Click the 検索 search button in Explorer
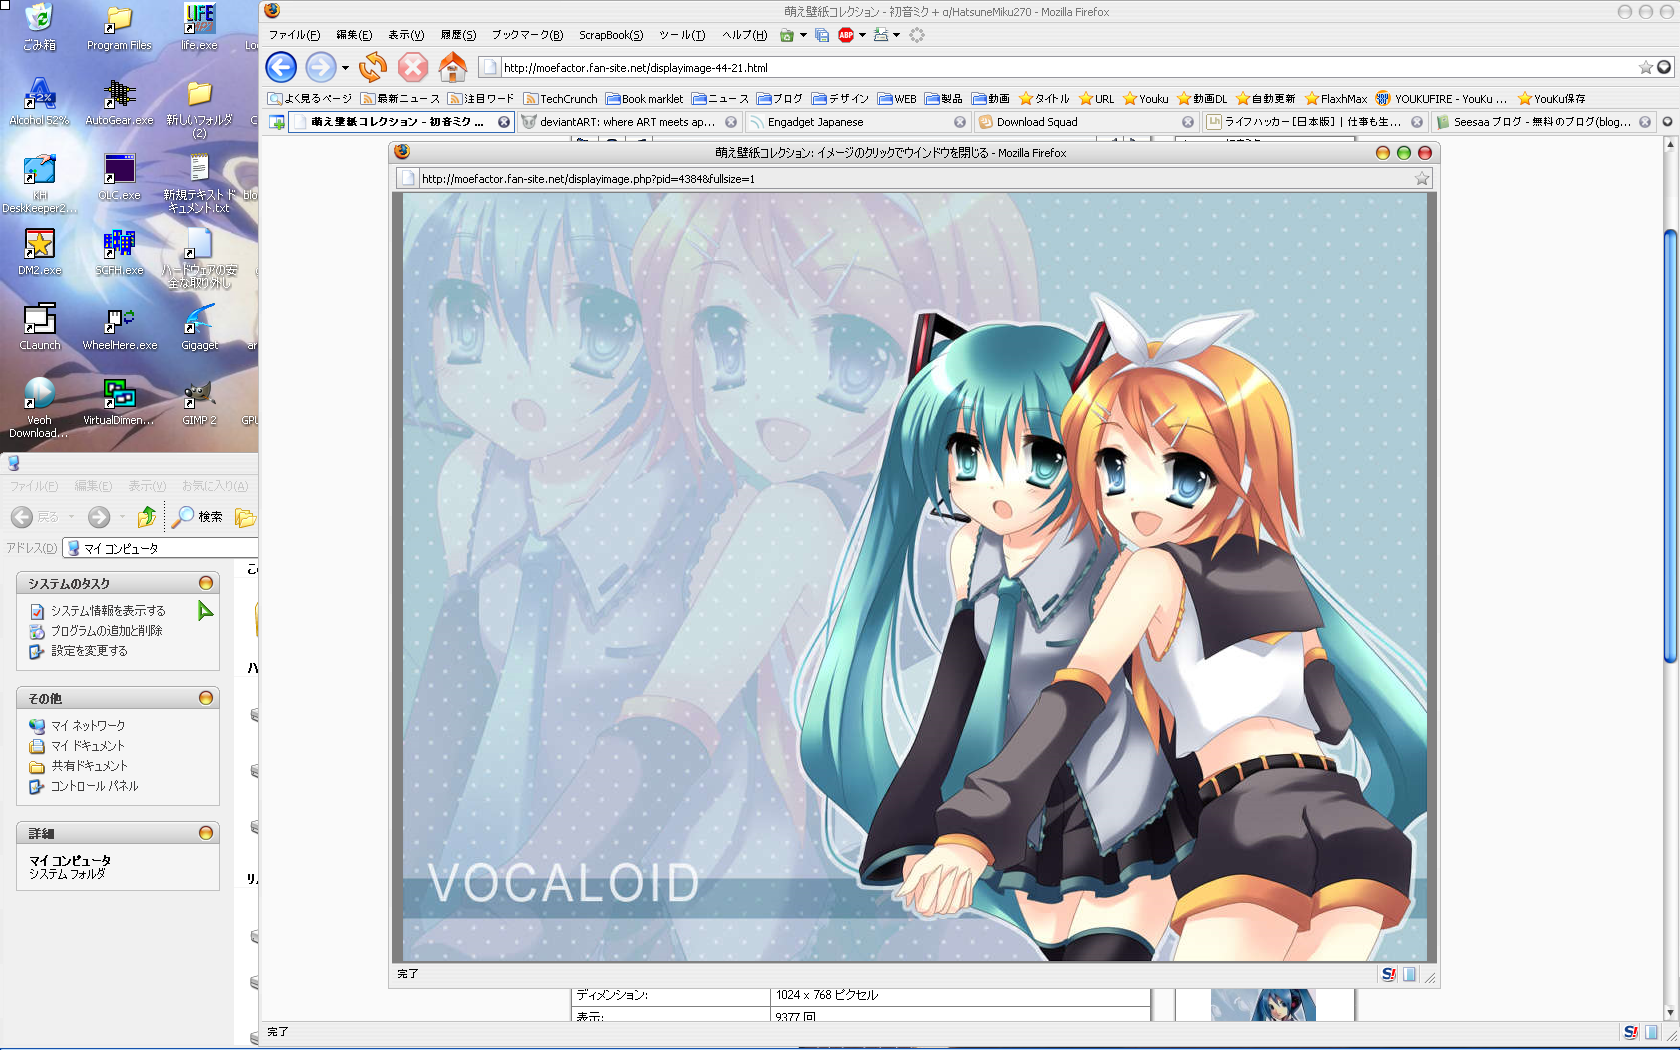The image size is (1680, 1050). pyautogui.click(x=197, y=517)
